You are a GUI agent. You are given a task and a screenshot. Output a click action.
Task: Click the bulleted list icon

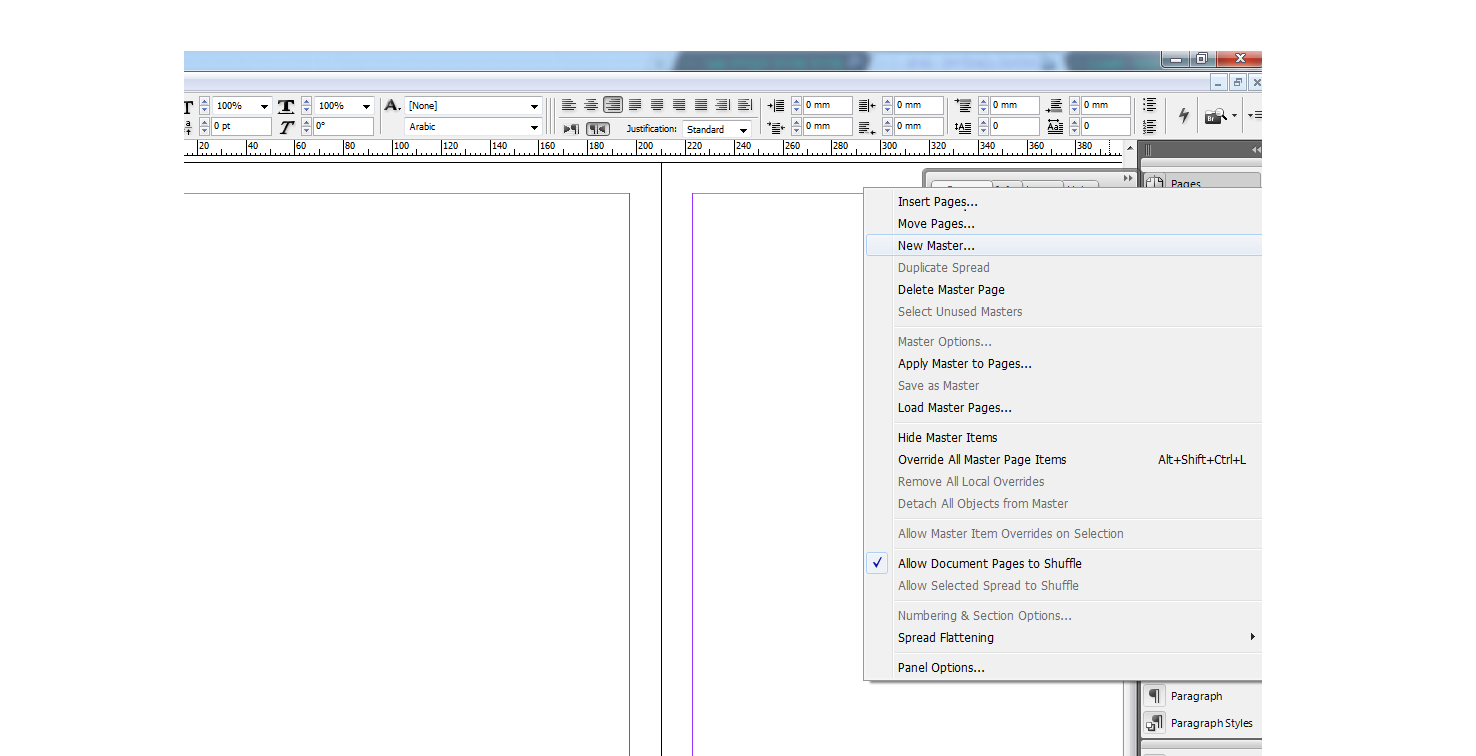[1150, 105]
